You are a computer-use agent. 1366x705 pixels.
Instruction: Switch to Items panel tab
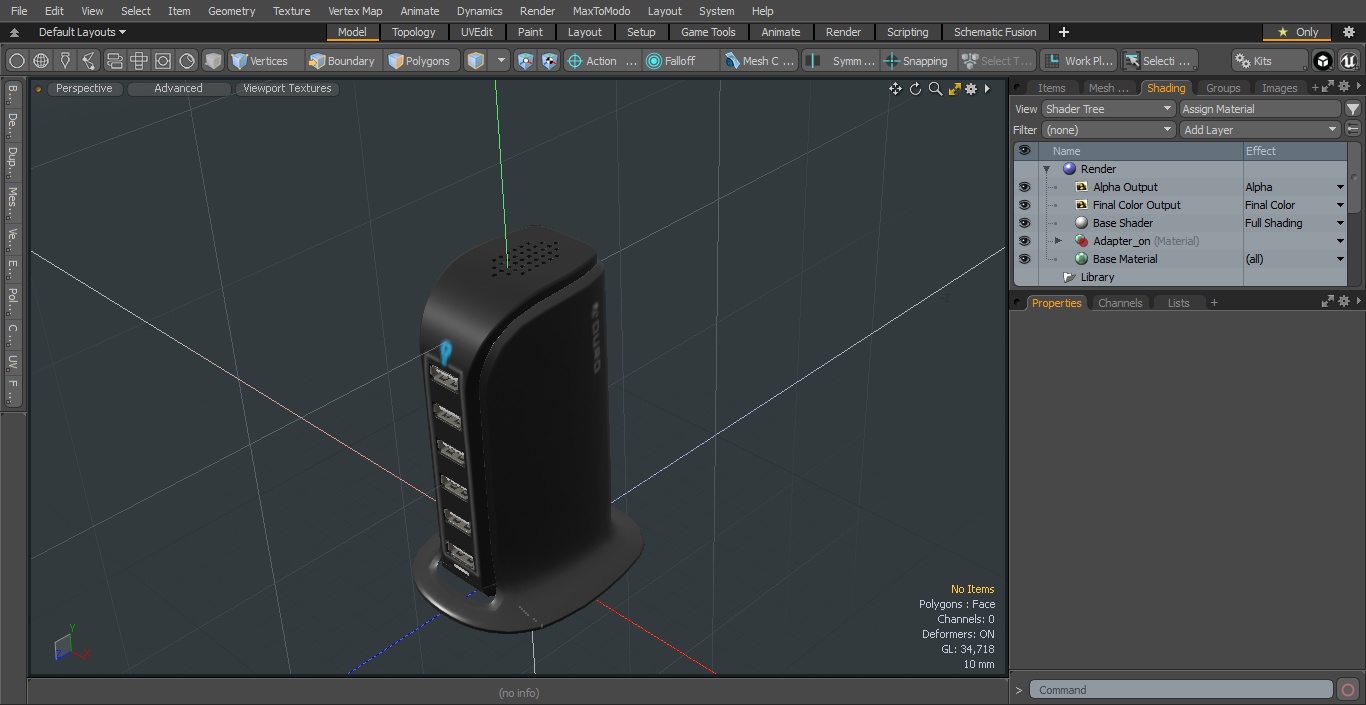(1051, 88)
